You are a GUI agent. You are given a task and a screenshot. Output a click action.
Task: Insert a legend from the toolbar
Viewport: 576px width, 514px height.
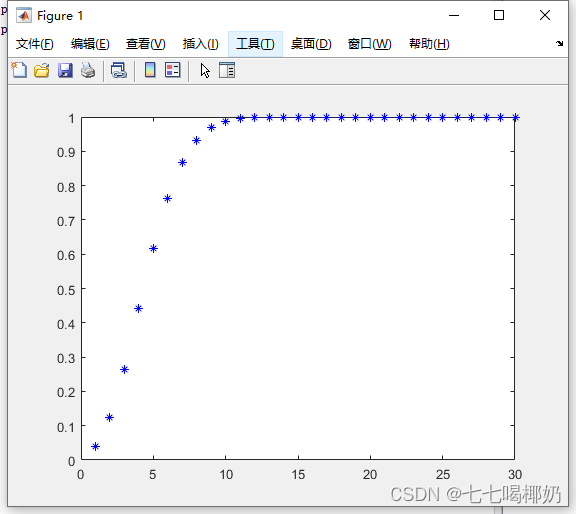click(173, 70)
